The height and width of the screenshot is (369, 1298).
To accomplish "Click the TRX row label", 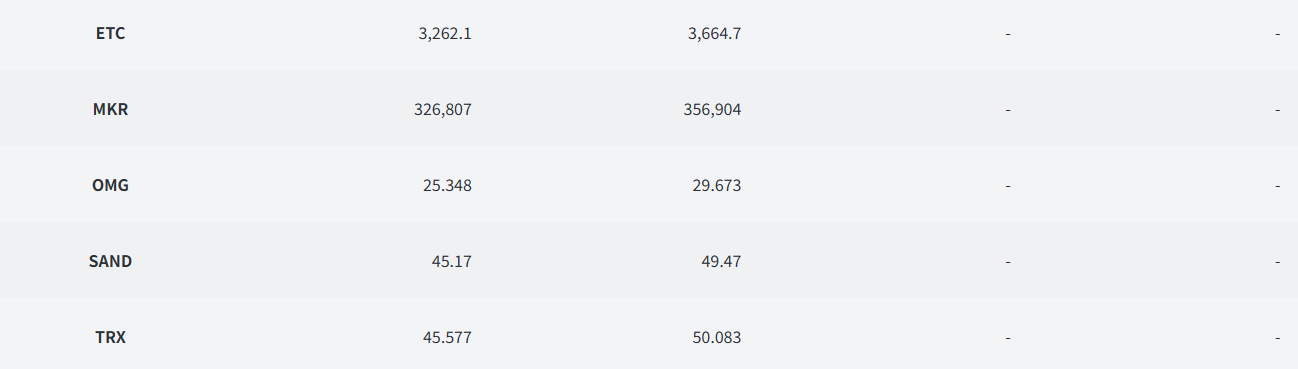I will tap(110, 337).
